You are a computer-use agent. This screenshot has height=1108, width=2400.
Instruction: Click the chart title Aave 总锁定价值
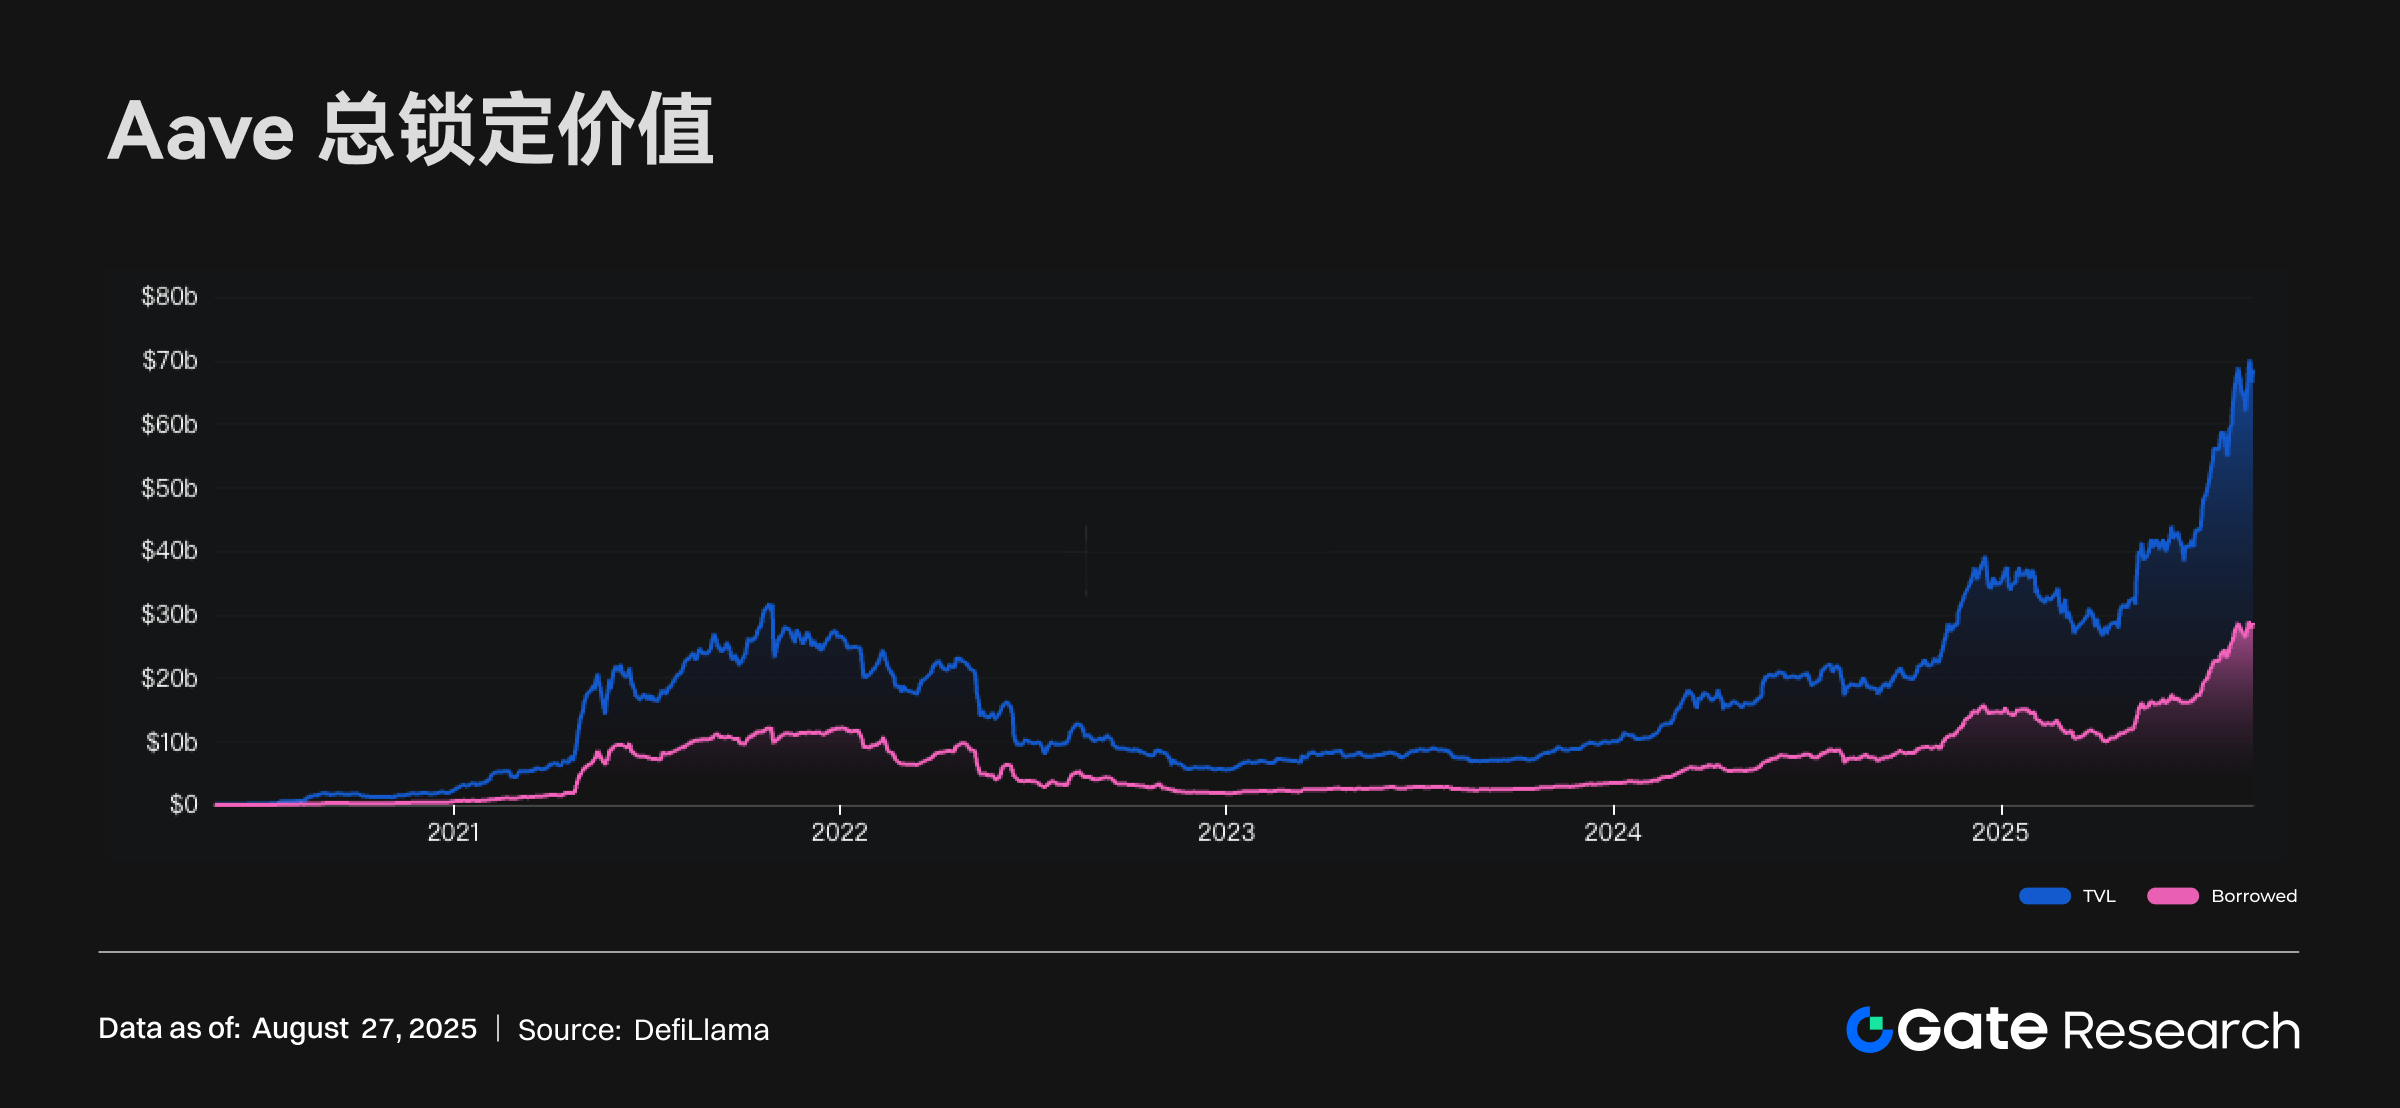[x=410, y=130]
